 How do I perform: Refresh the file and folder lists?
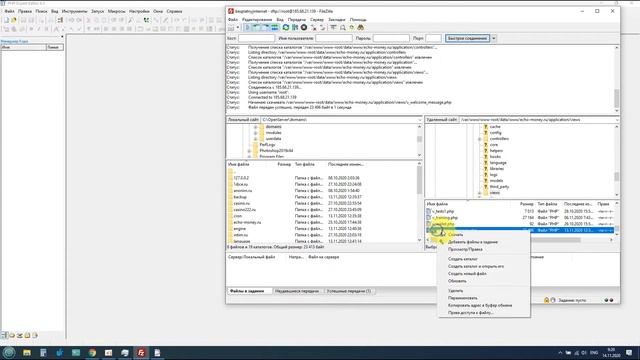coord(286,28)
